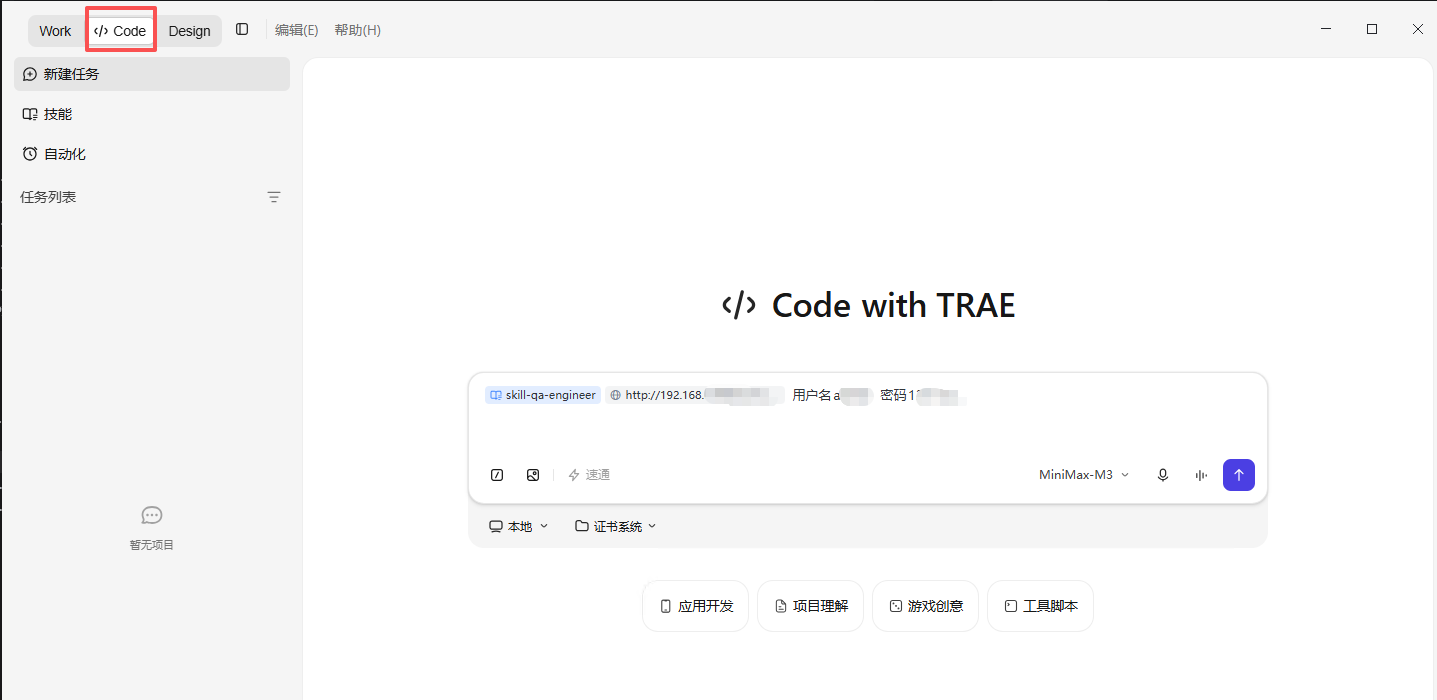Click the audio waveform icon

pyautogui.click(x=1201, y=475)
